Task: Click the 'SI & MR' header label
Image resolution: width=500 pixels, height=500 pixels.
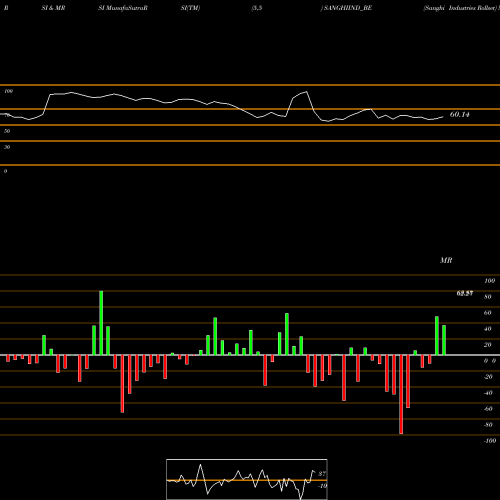Action: click(x=53, y=8)
